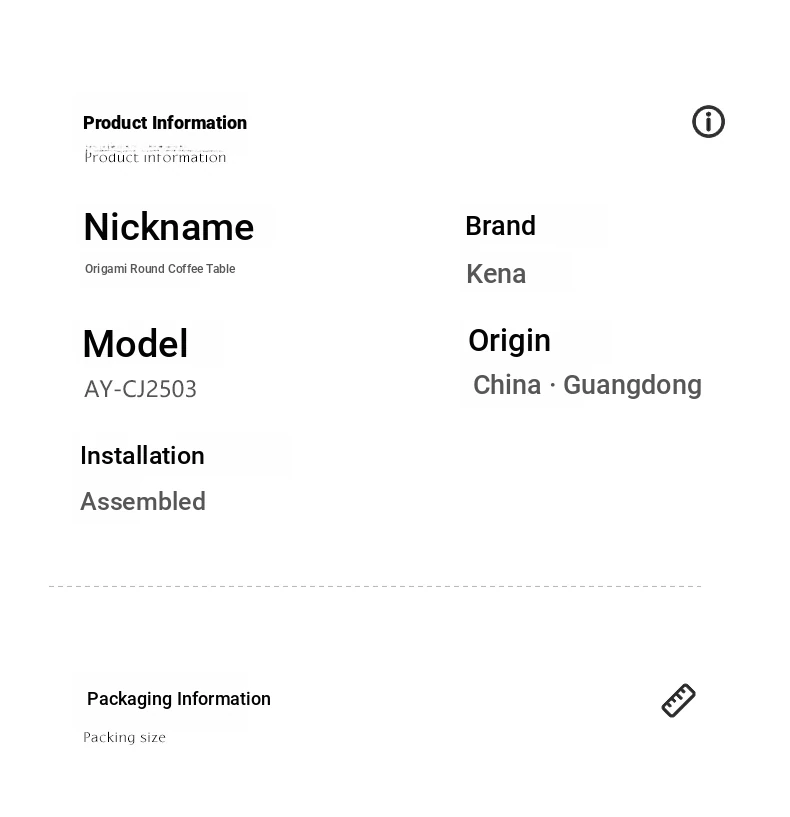Select the Assembled installation value
The width and height of the screenshot is (790, 817).
pos(143,502)
